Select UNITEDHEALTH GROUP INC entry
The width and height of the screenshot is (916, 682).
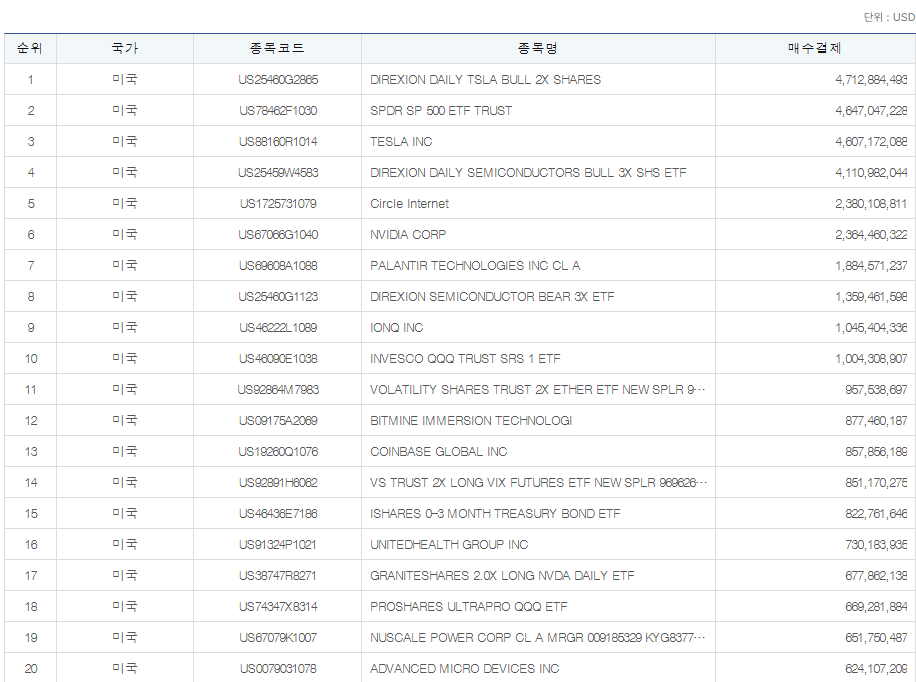[449, 544]
